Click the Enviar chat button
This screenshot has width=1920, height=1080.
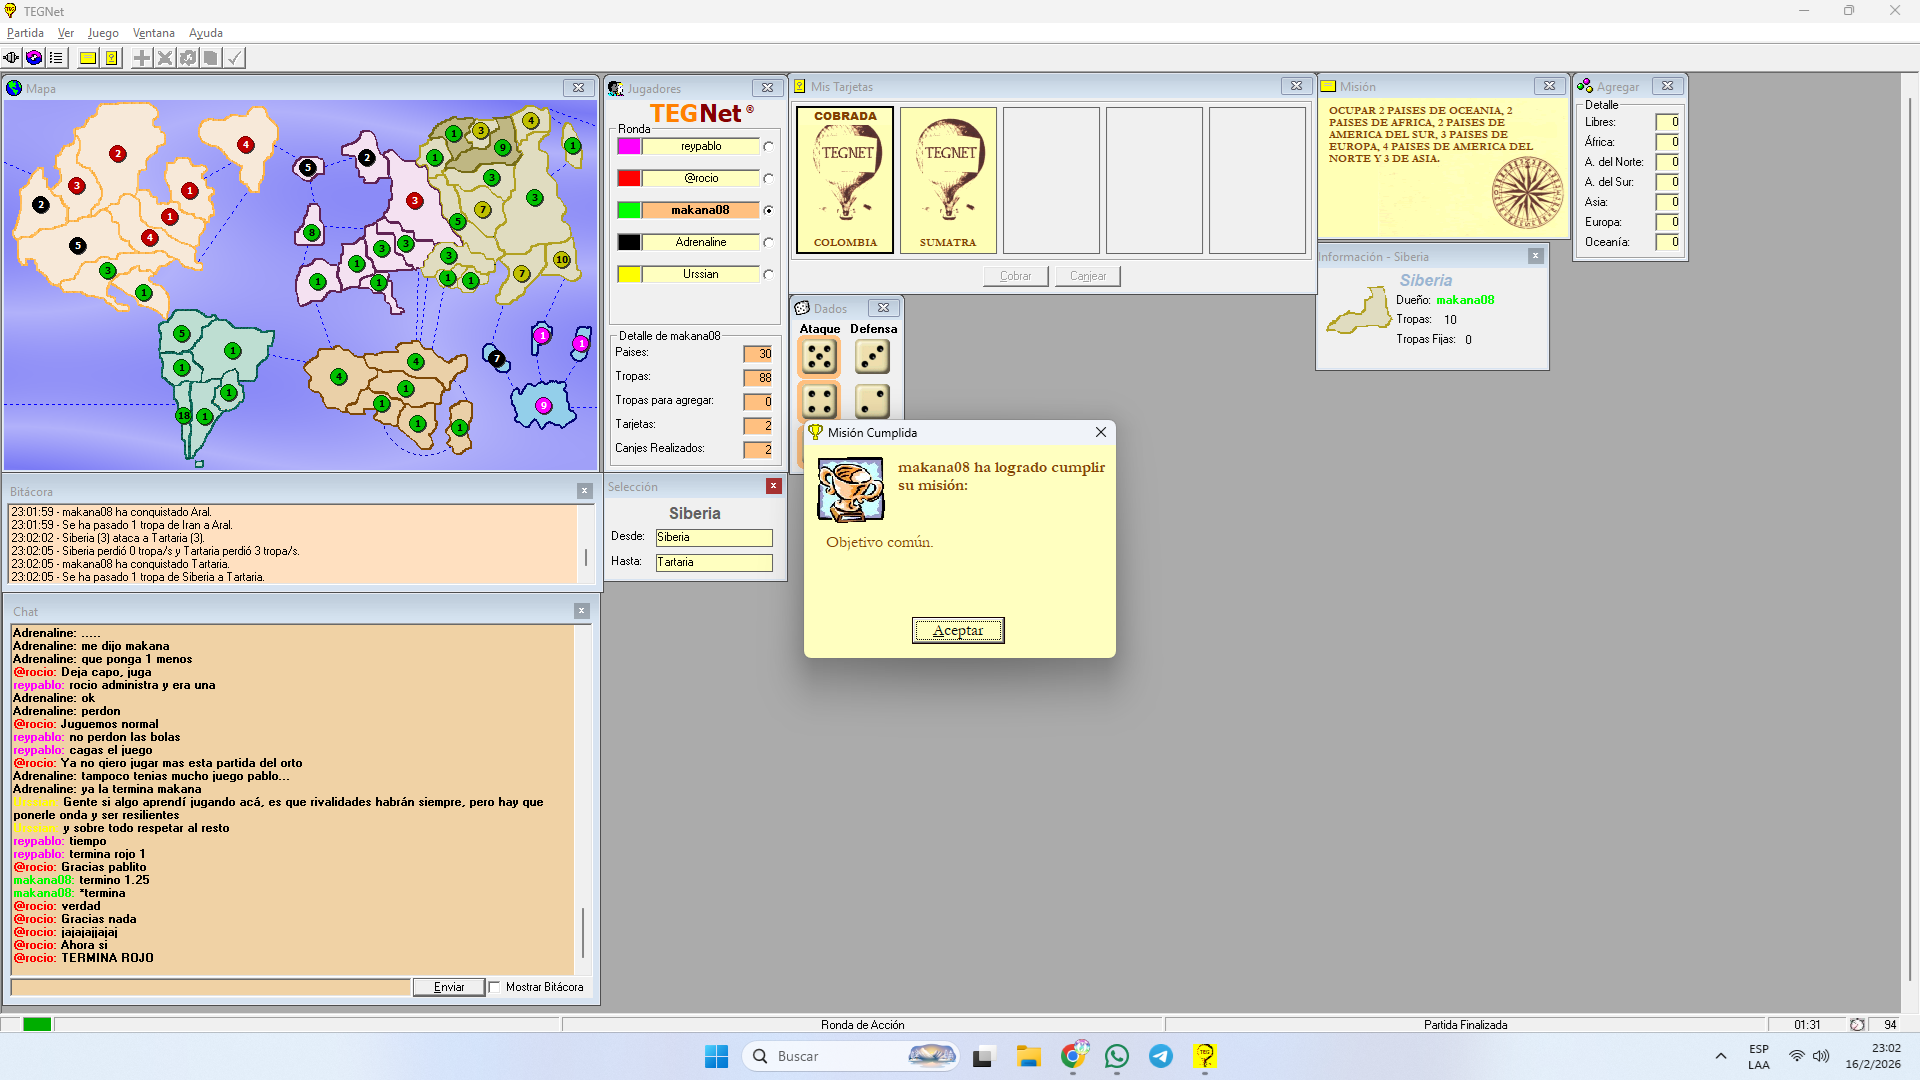(x=449, y=987)
